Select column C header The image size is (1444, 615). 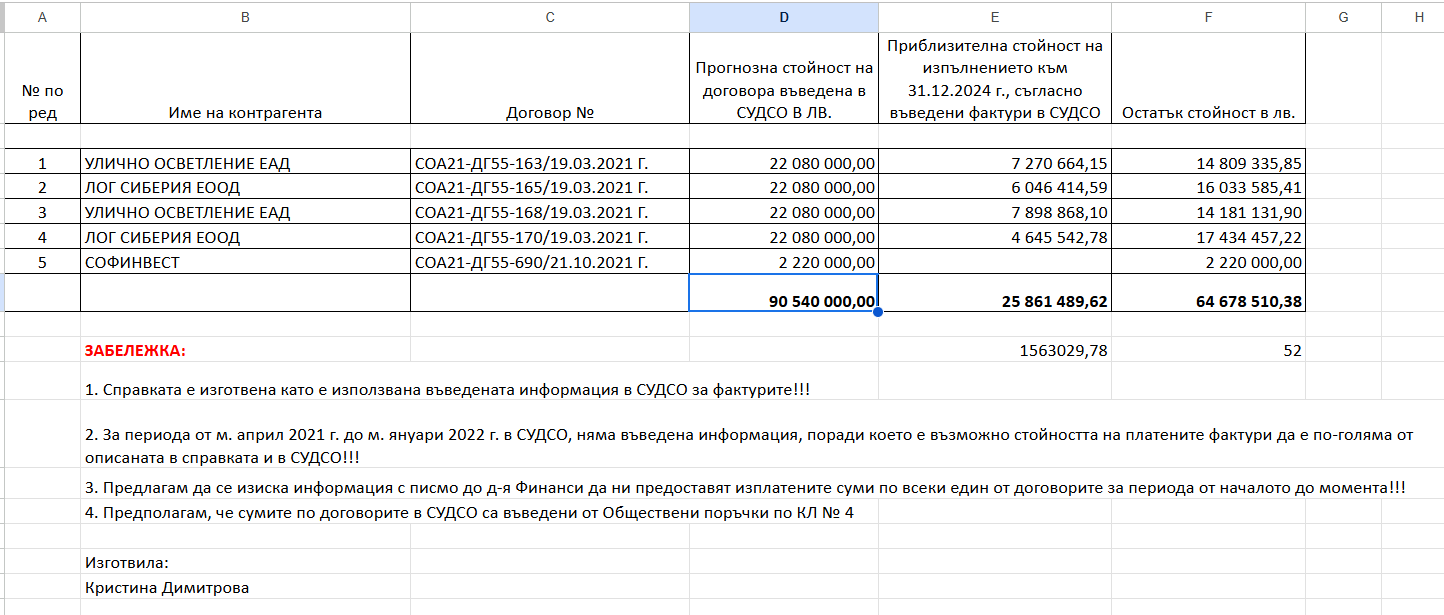coord(550,17)
